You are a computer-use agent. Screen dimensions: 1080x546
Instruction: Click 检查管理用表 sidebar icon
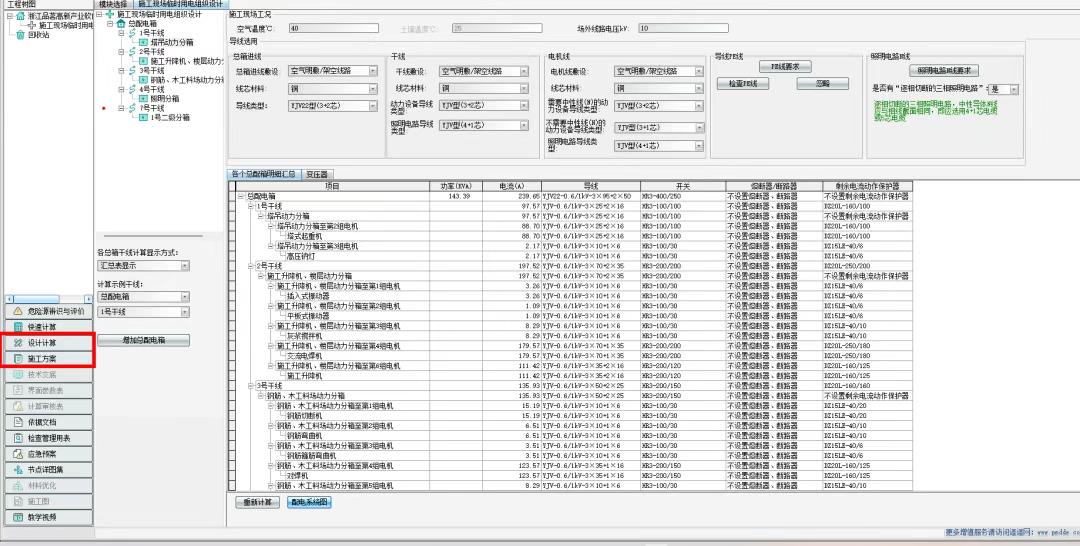click(x=17, y=438)
